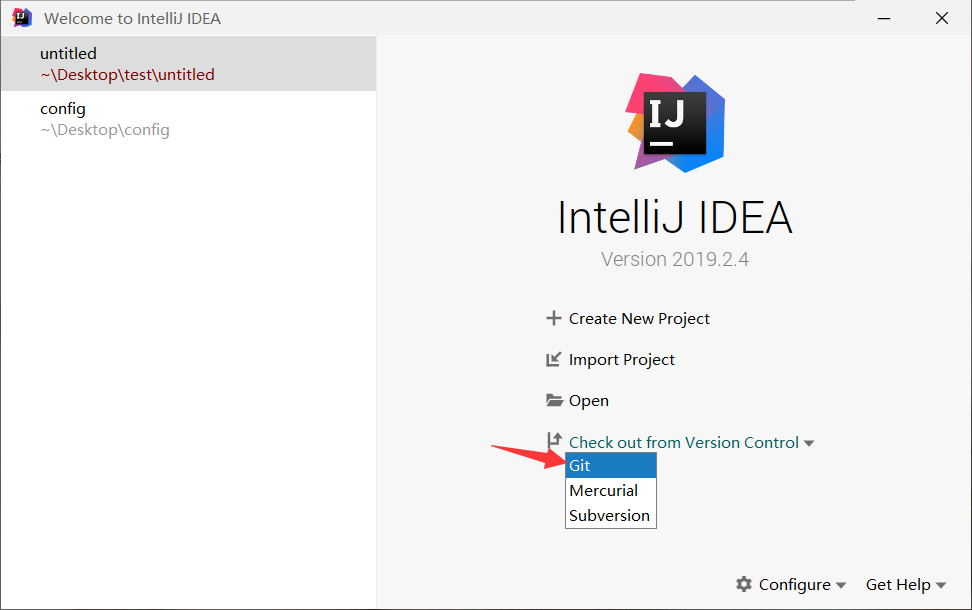The width and height of the screenshot is (972, 610).
Task: Select Mercurial from the checkout menu
Action: click(611, 490)
